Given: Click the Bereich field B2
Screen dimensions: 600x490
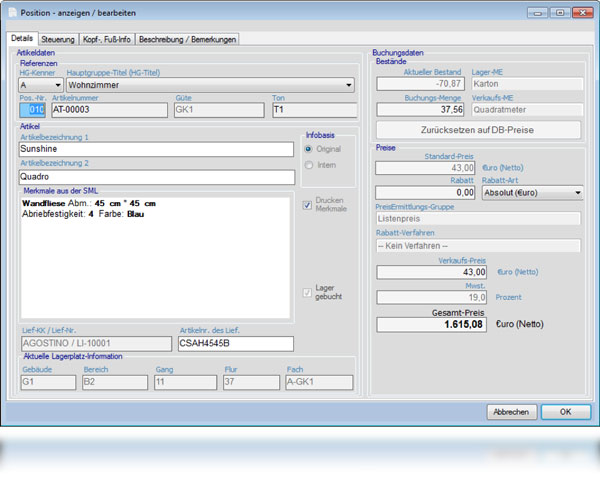Looking at the screenshot, I should (115, 382).
